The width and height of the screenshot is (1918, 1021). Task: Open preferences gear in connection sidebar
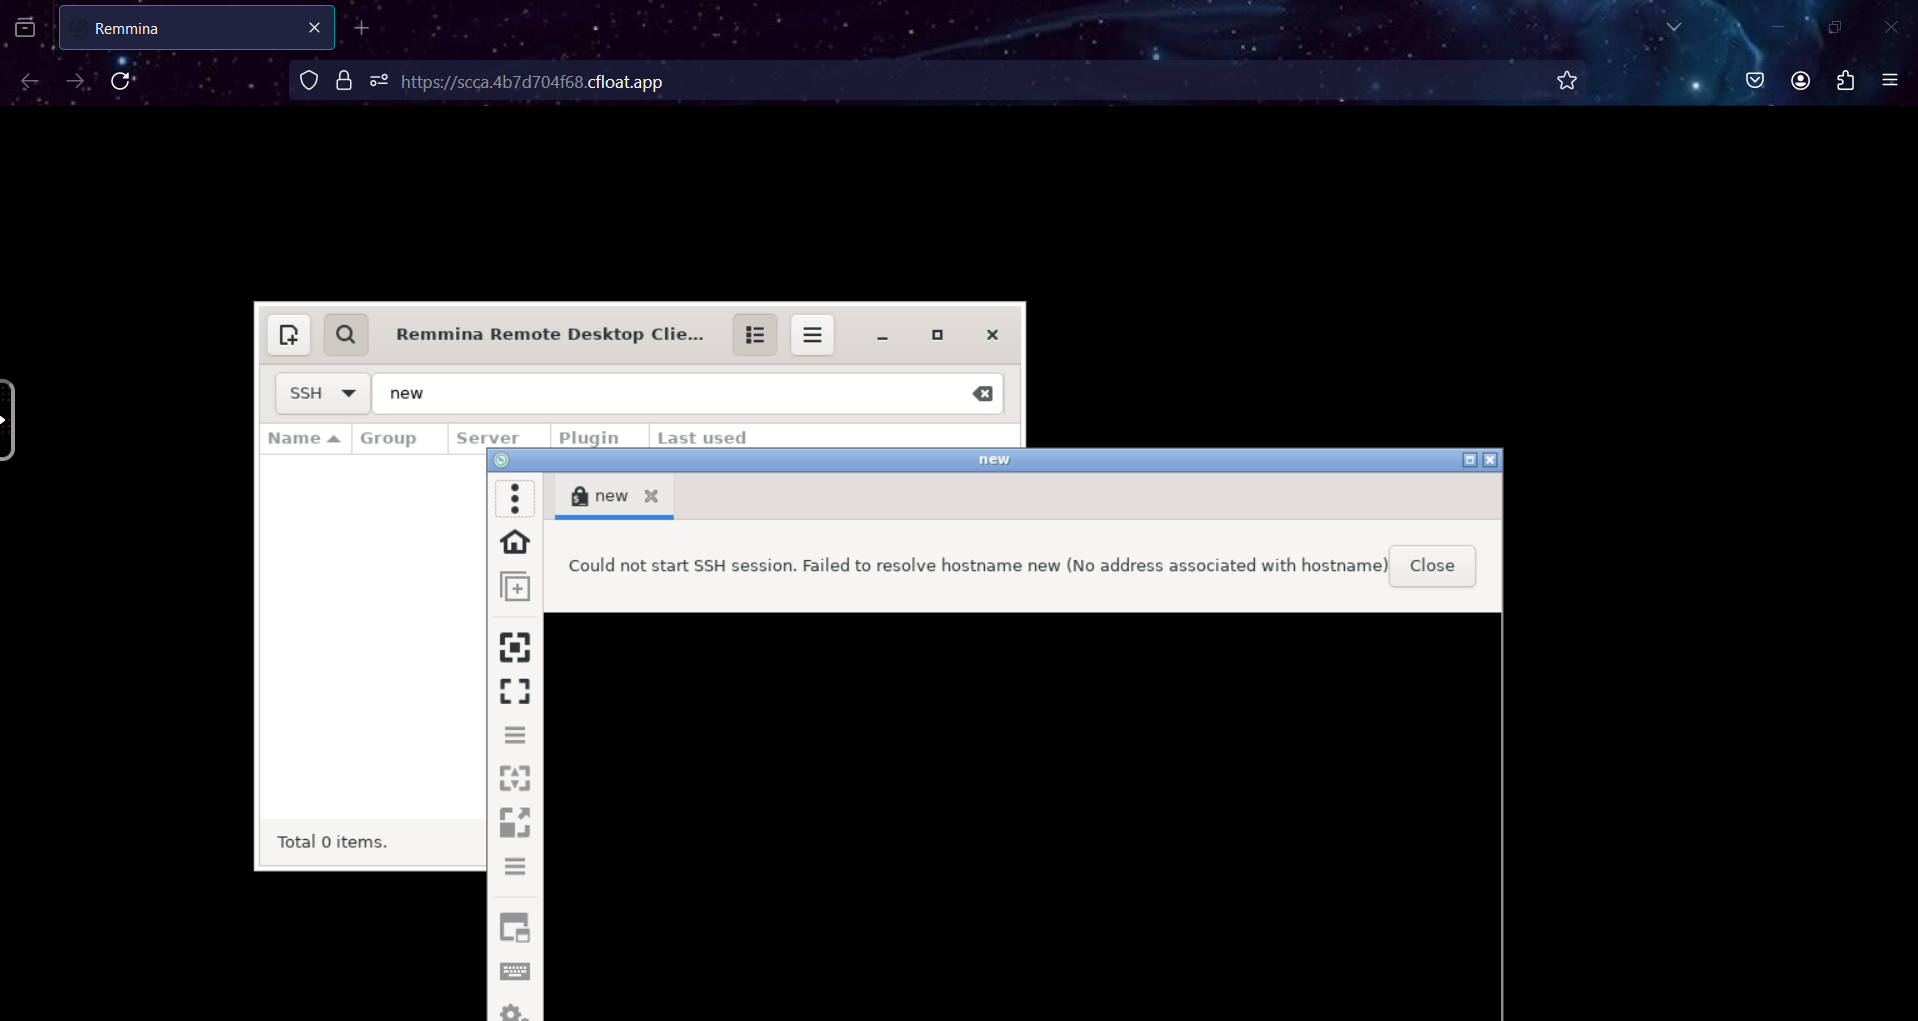pyautogui.click(x=515, y=1012)
